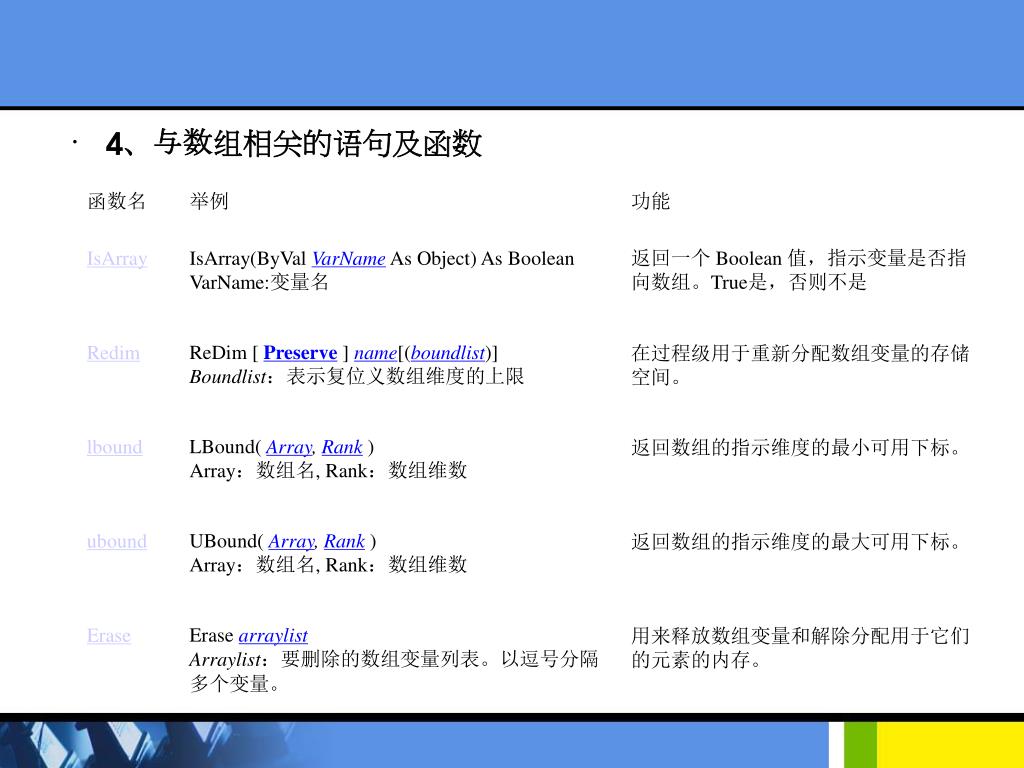The width and height of the screenshot is (1024, 768).
Task: Click the heading 4、与数组相关的语句及函数
Action: click(x=294, y=144)
